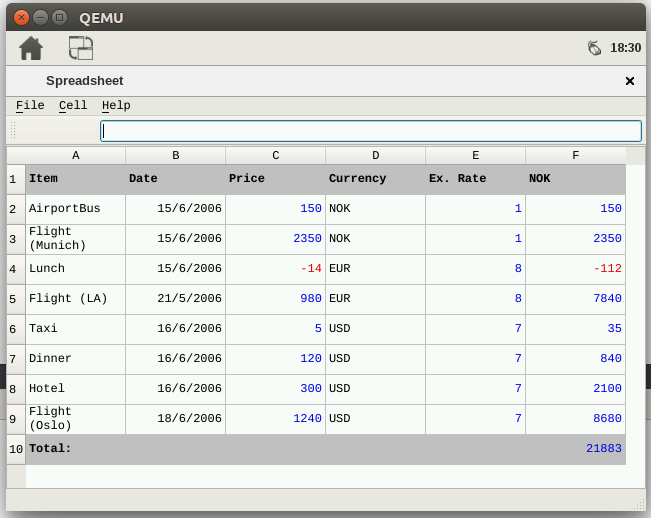Focus the cell formula input field
Viewport: 651px width, 518px height.
pos(370,131)
